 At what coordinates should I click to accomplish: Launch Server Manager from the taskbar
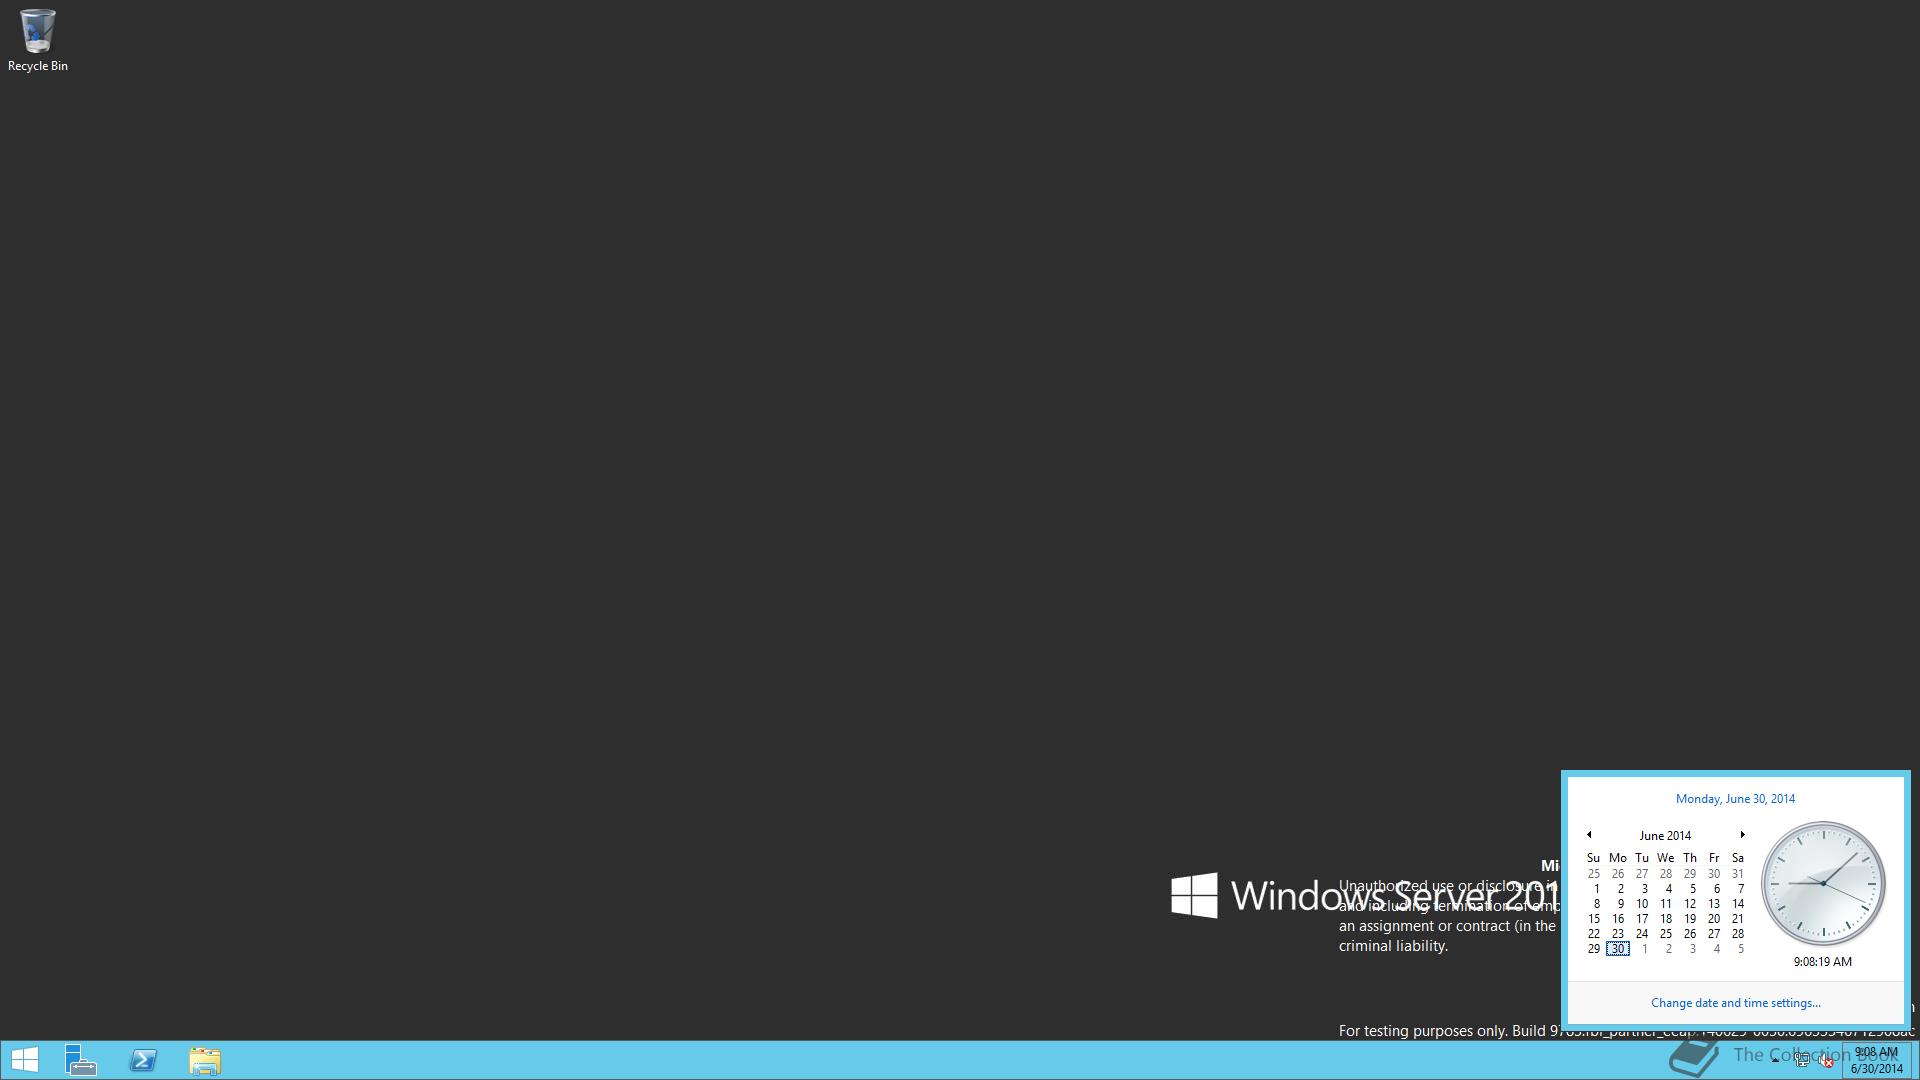(81, 1060)
